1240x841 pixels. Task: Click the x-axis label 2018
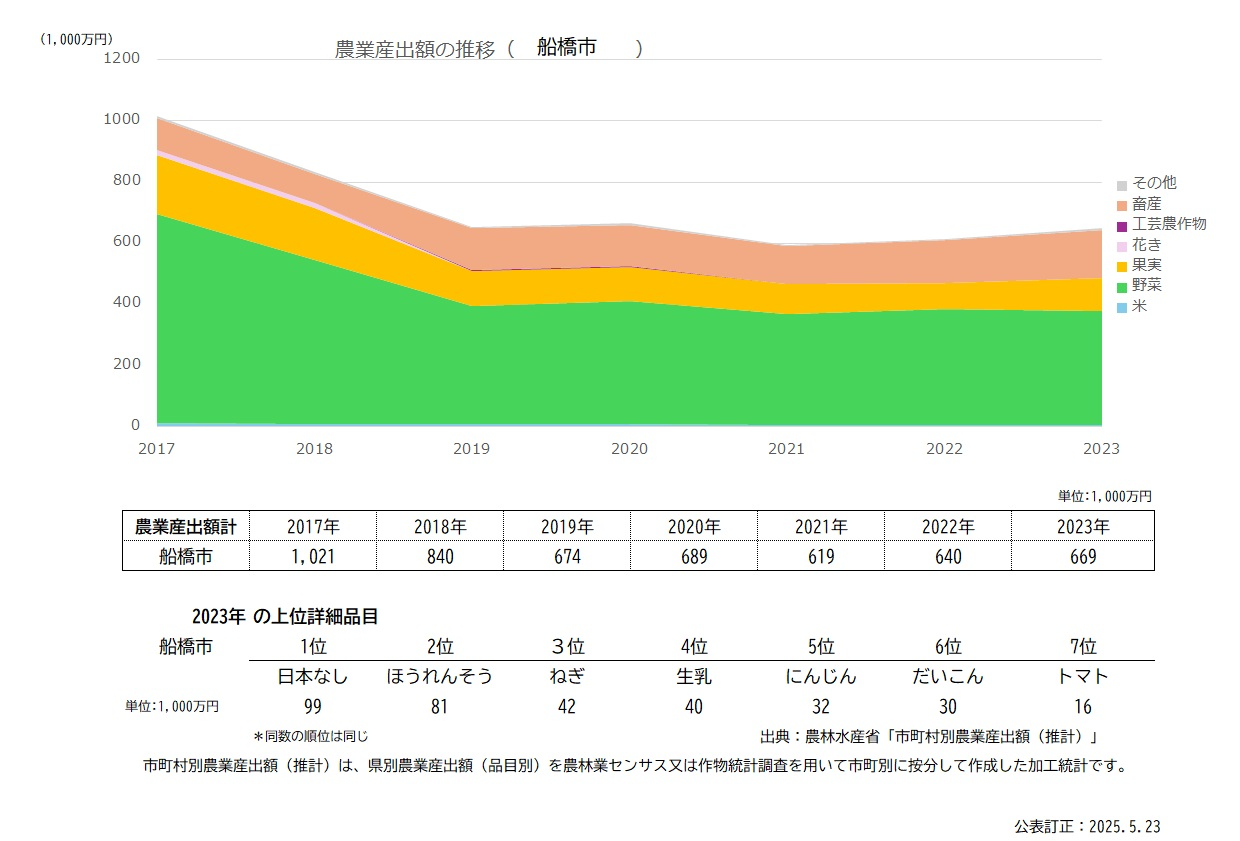tap(314, 449)
